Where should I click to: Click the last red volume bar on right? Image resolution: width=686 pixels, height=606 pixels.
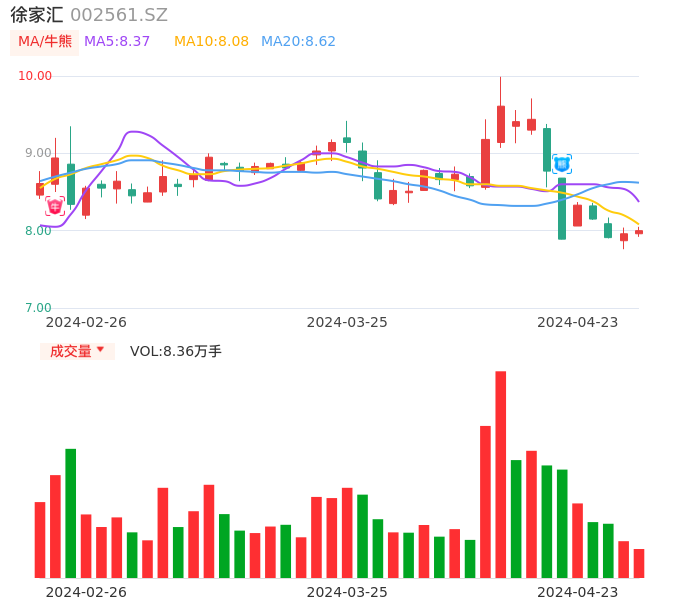(x=639, y=563)
